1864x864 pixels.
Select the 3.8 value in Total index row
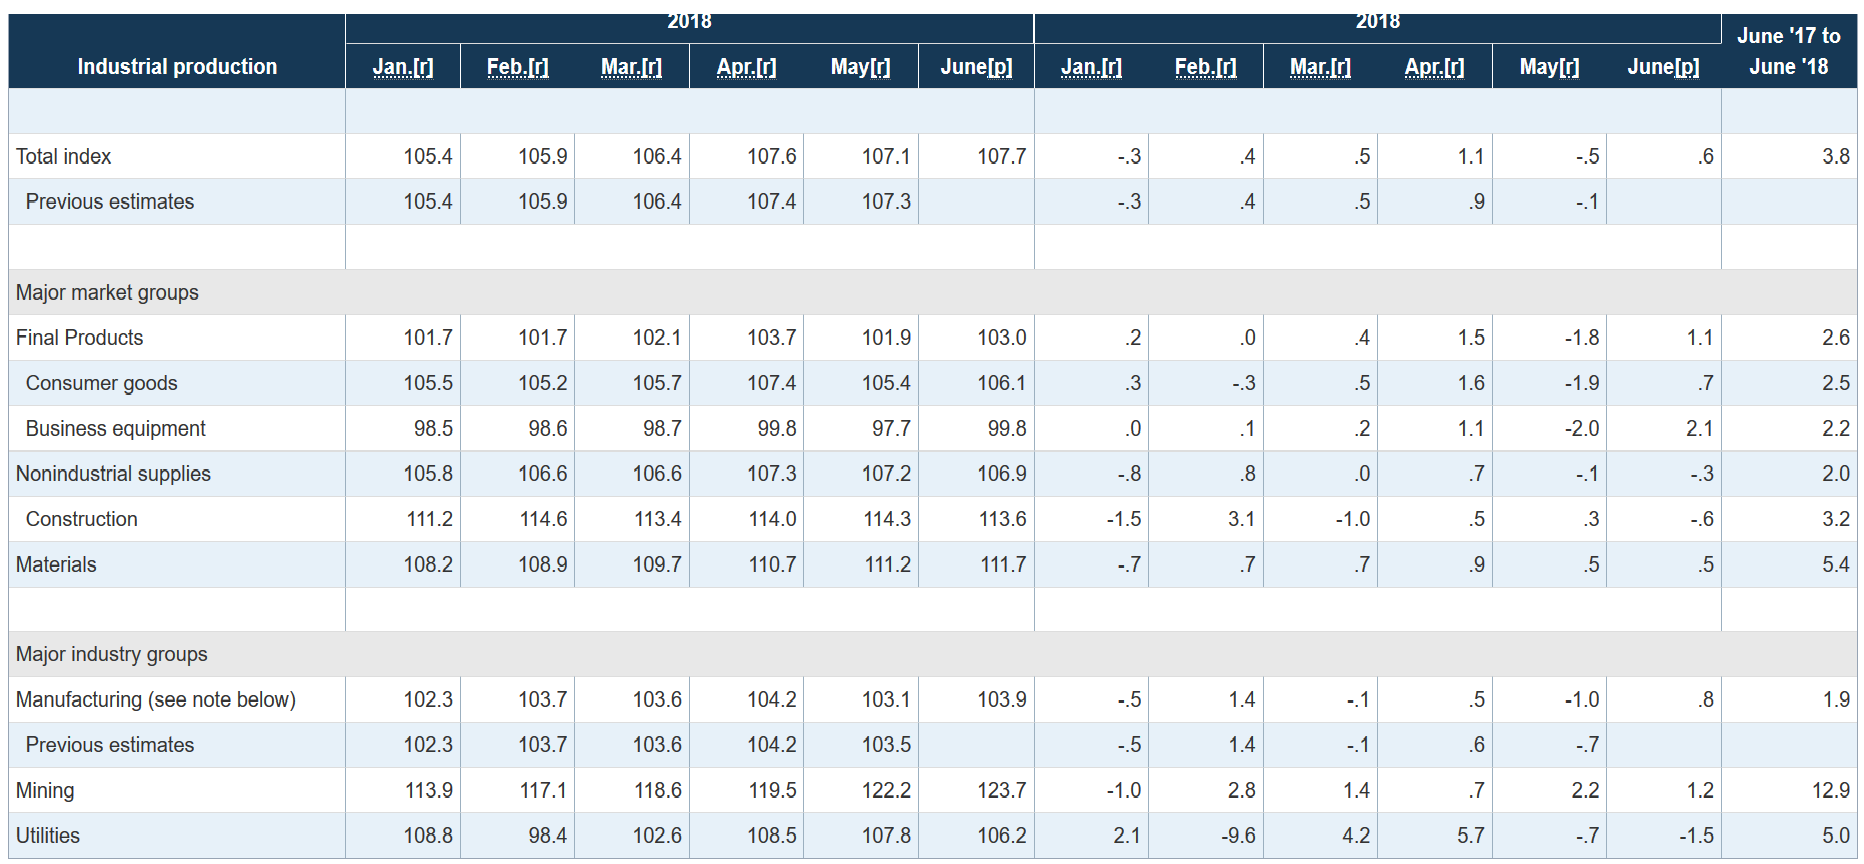1835,157
